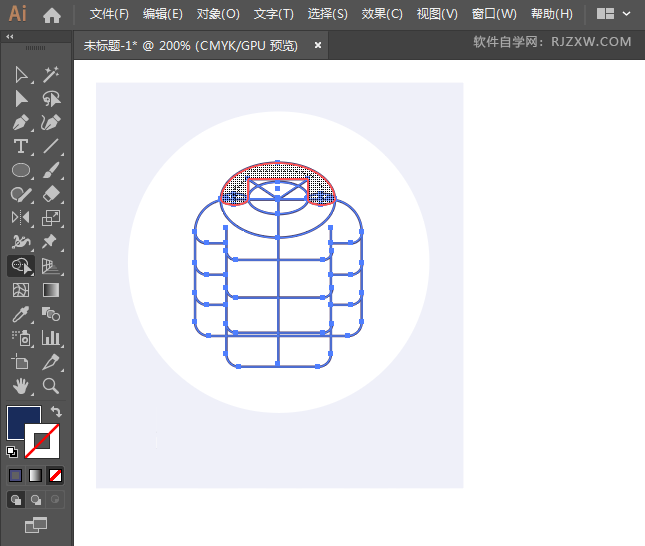Enable Draw Behind mode
This screenshot has height=546, width=645.
coord(36,499)
